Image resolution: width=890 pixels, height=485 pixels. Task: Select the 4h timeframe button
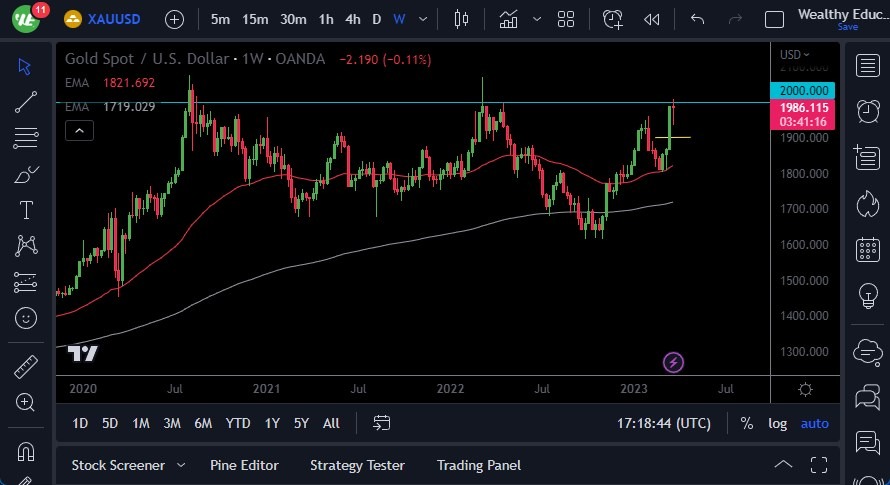[x=352, y=19]
